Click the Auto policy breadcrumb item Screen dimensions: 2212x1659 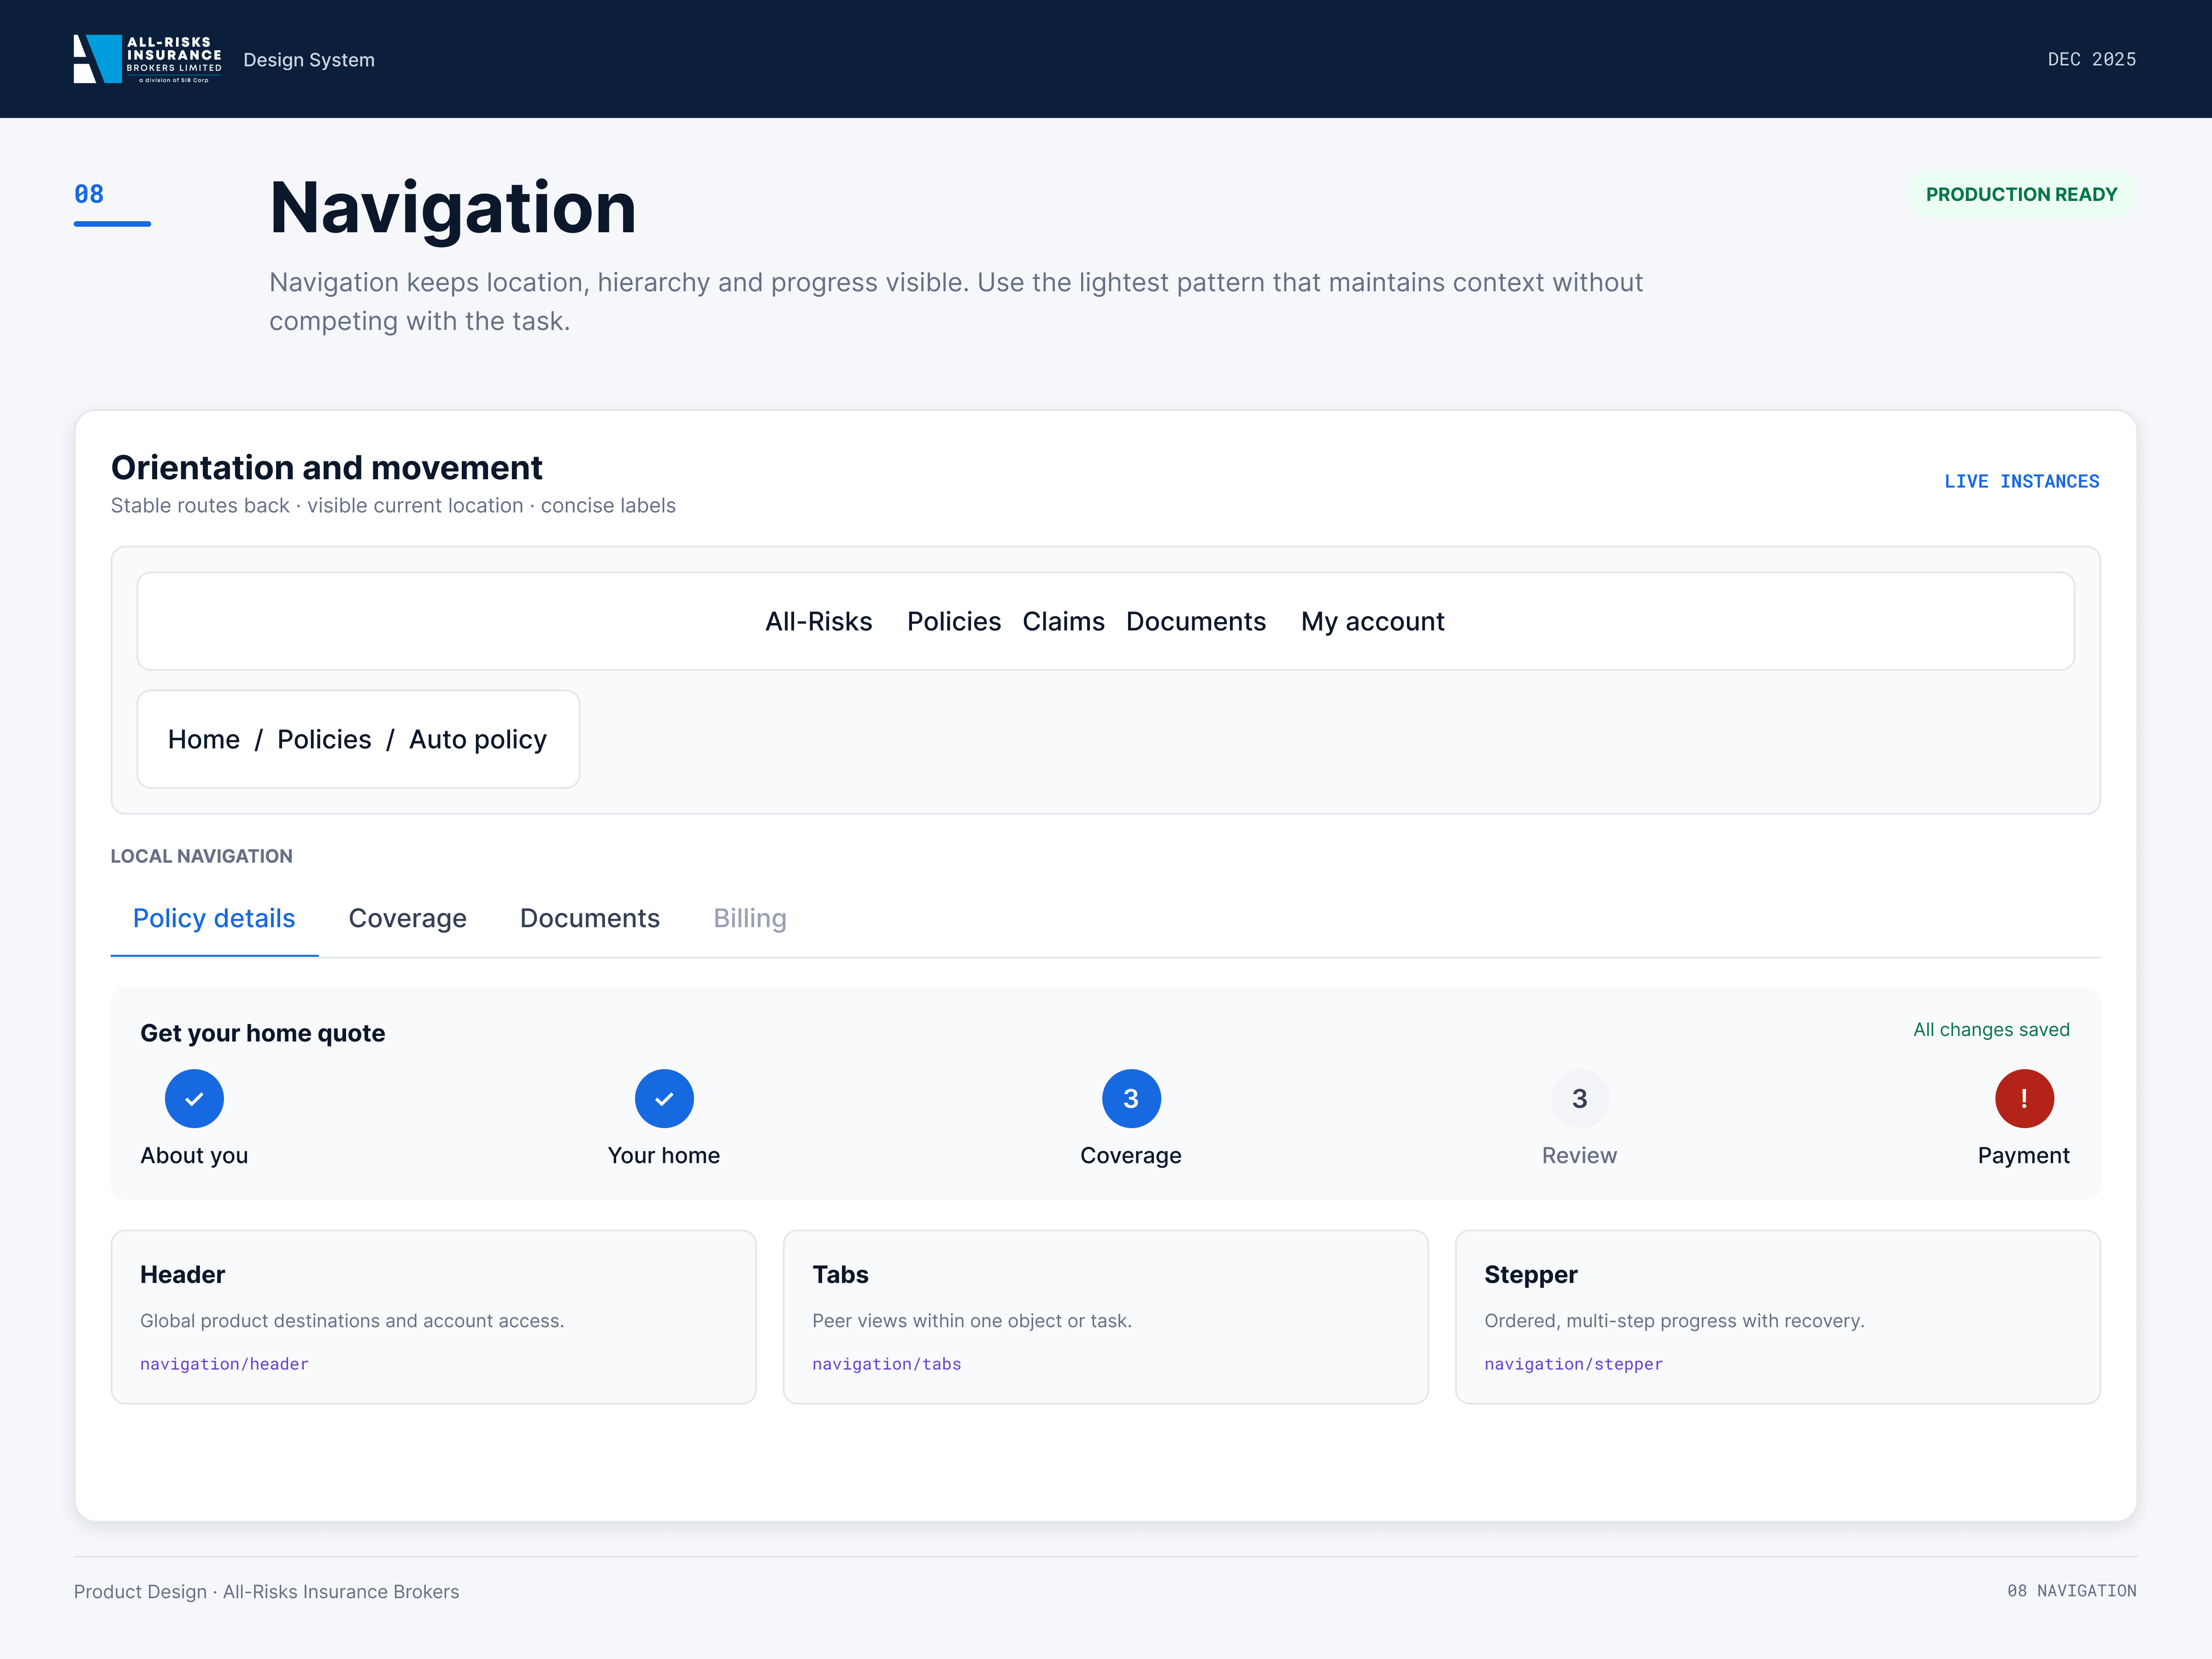tap(478, 739)
